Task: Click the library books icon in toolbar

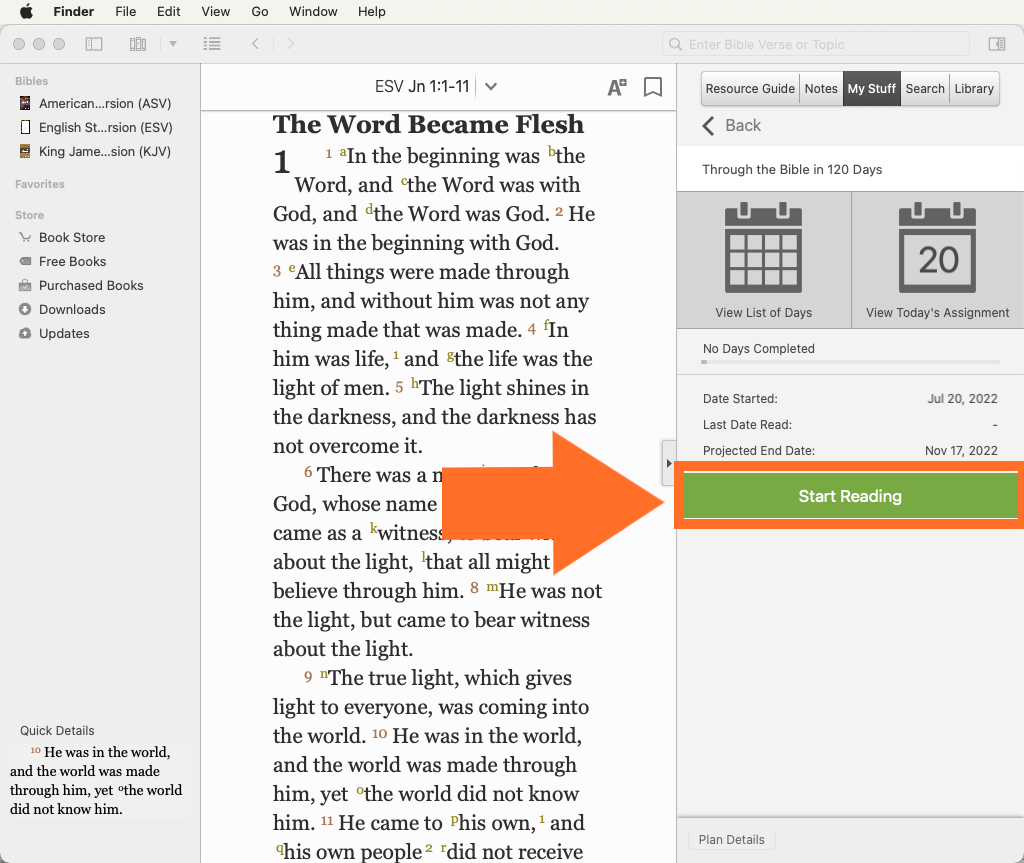Action: pyautogui.click(x=138, y=44)
